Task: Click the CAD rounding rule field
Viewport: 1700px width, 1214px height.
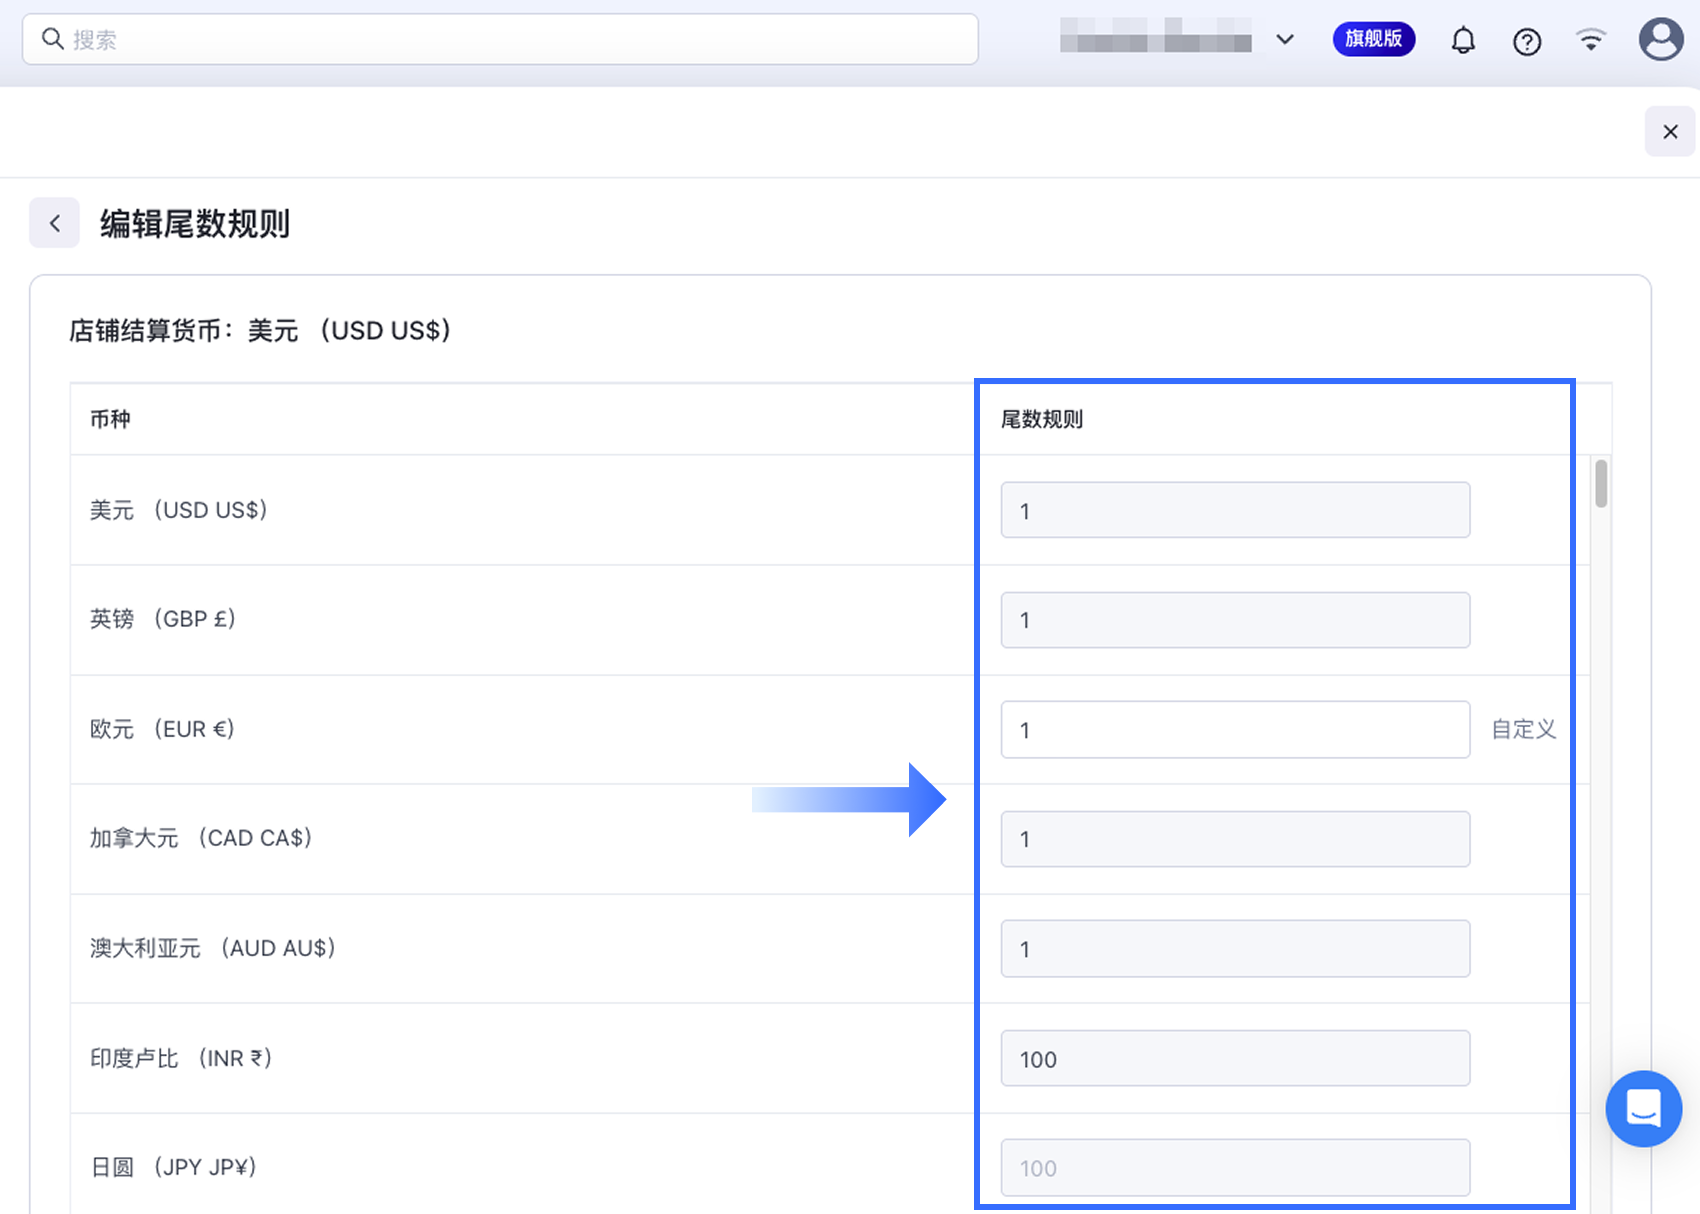Action: click(1234, 839)
